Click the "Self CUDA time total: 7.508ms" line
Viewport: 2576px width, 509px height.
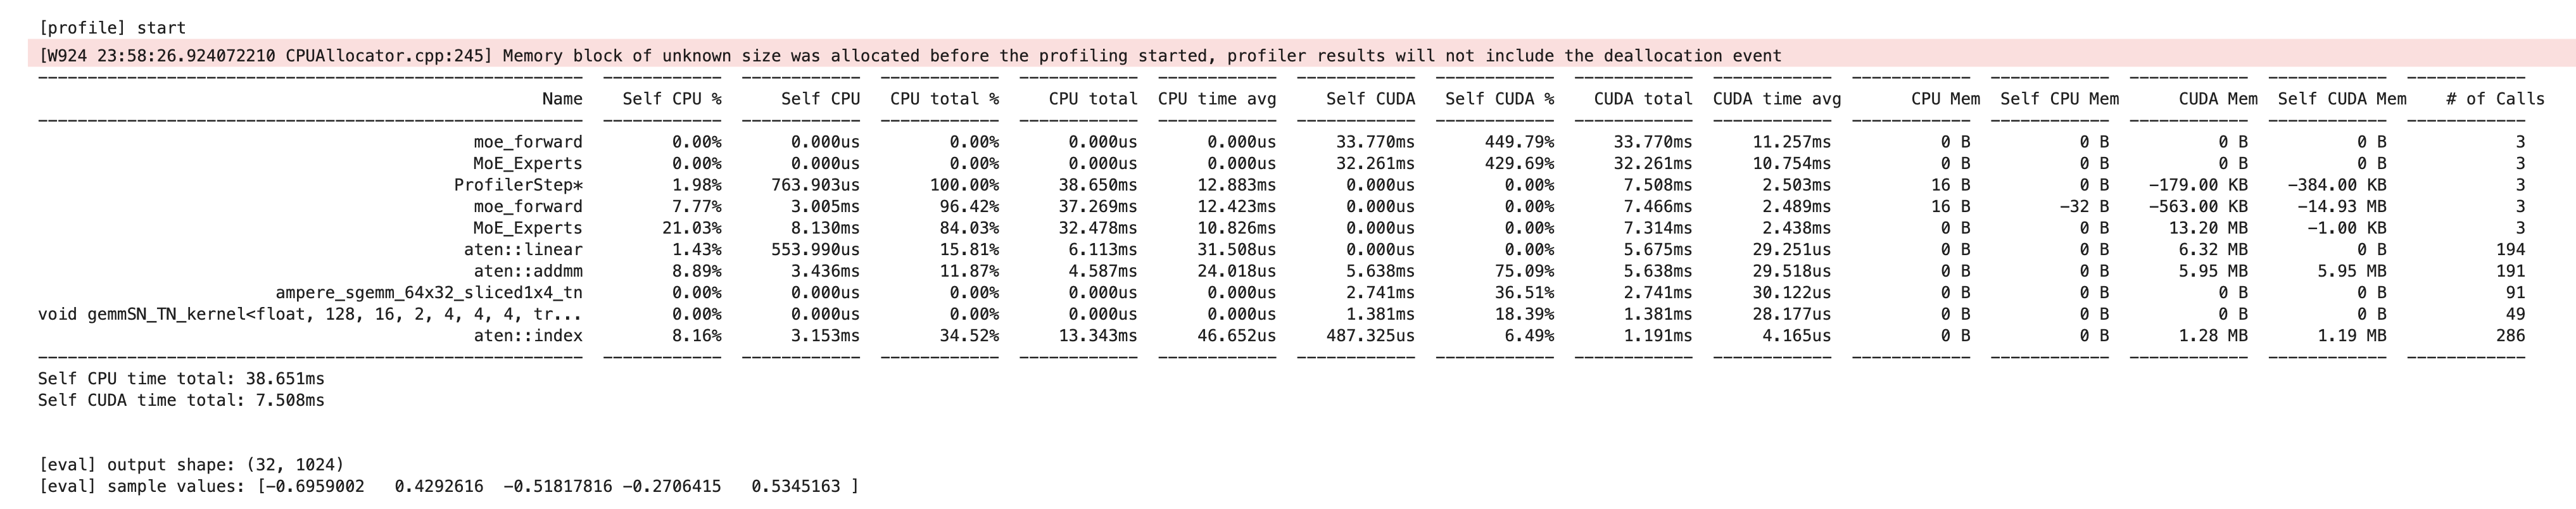[x=181, y=400]
